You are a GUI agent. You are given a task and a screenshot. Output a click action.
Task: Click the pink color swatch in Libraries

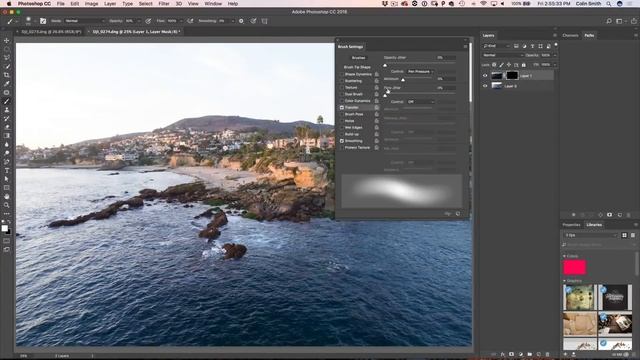575,267
